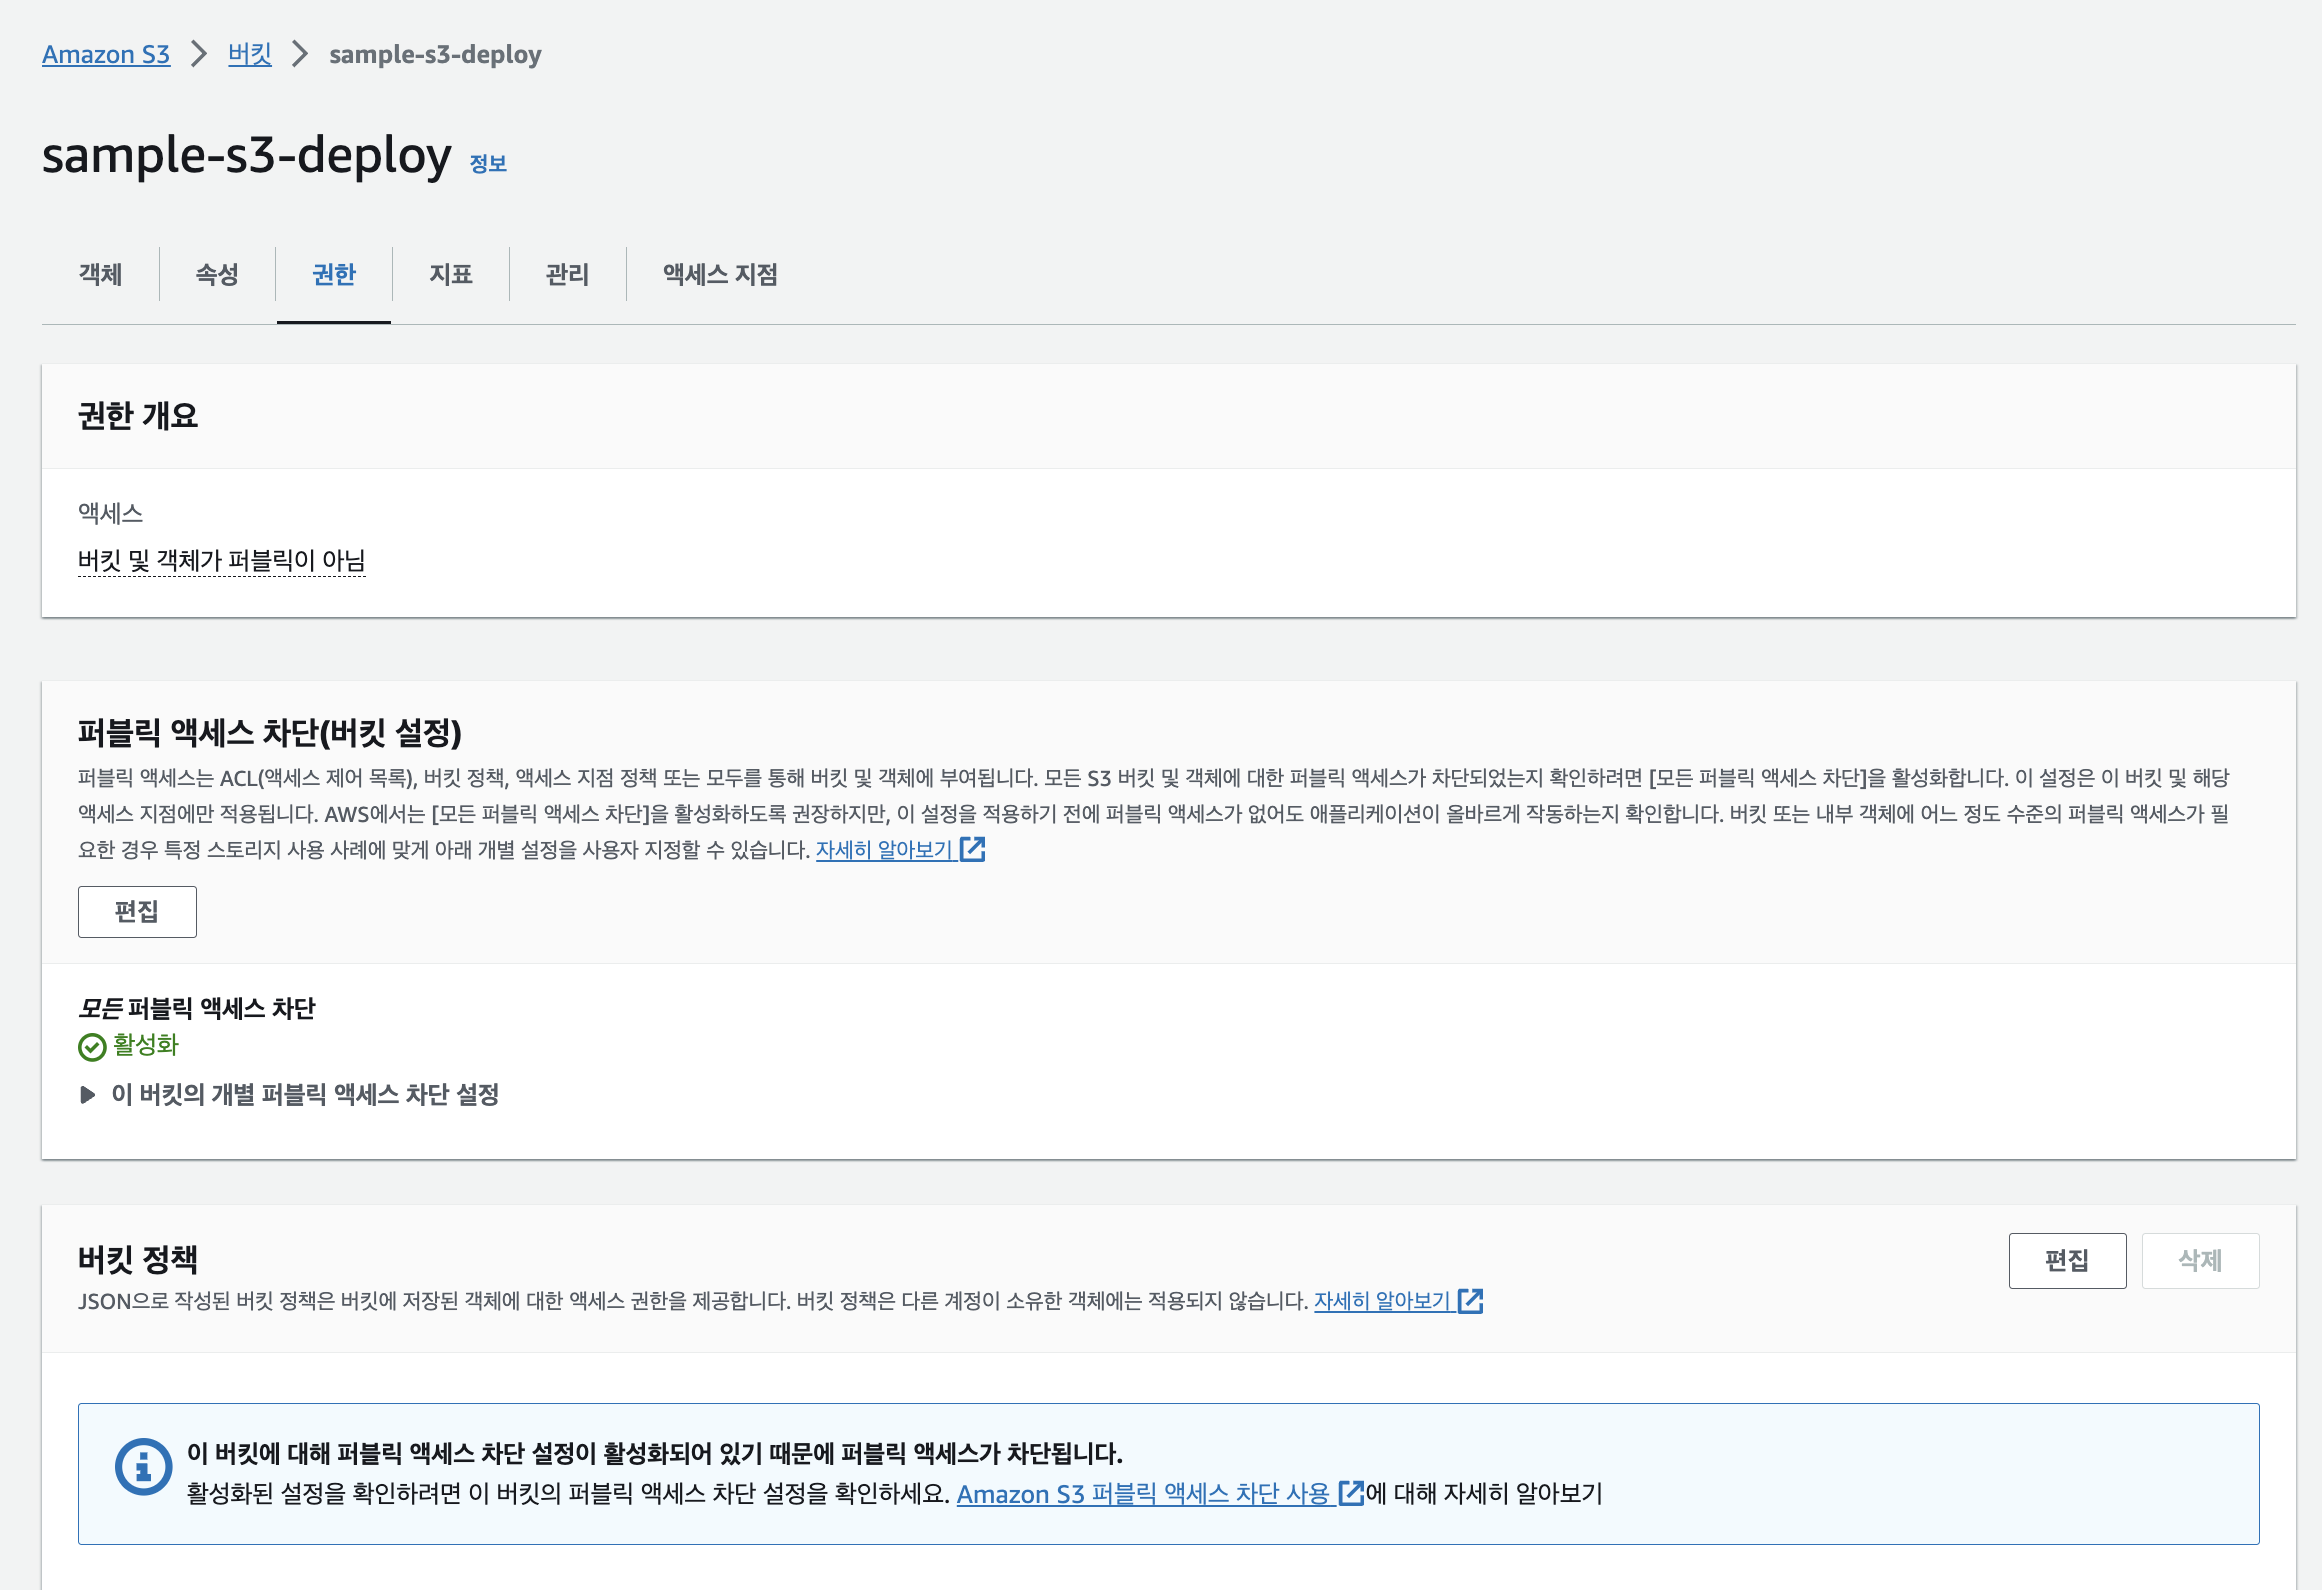Click the 삭제 button in 버킷 정책 section

click(x=2200, y=1261)
